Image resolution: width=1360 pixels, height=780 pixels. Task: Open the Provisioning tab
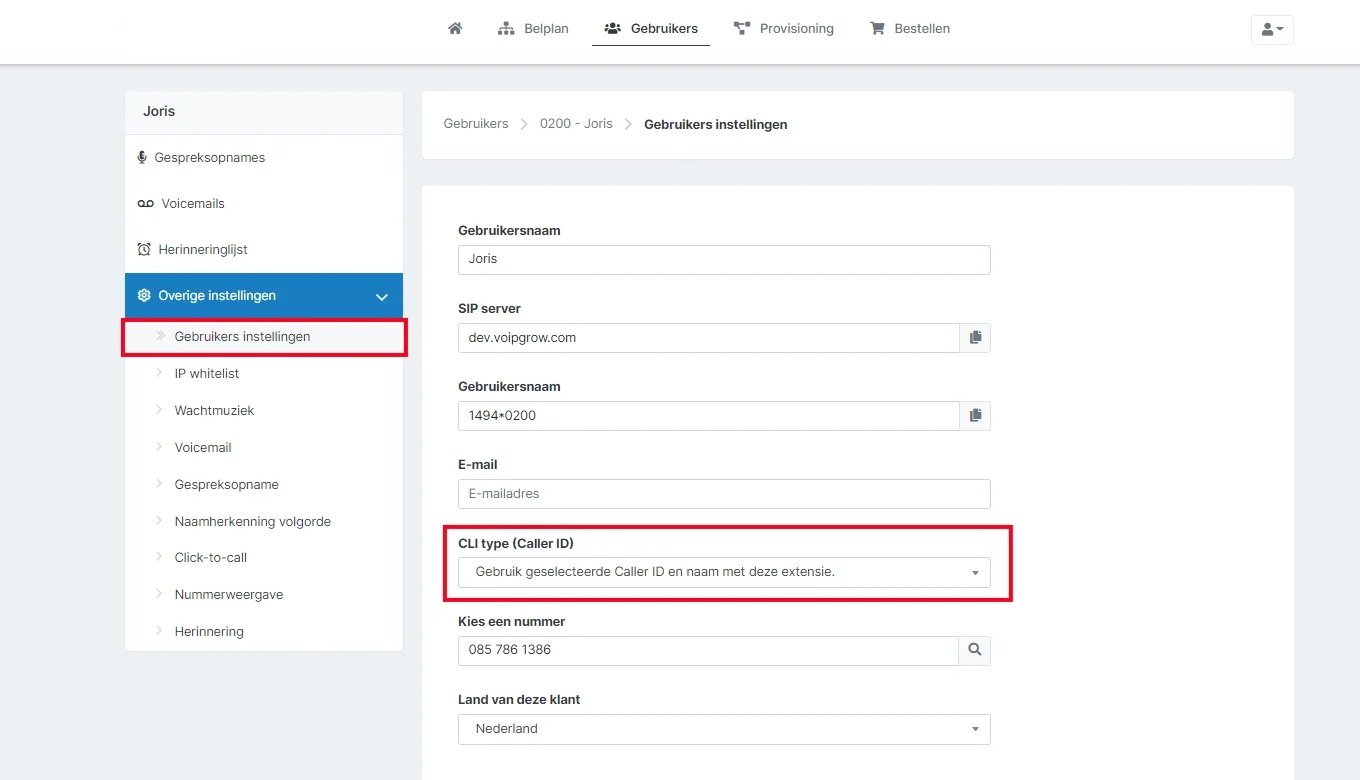pos(784,28)
